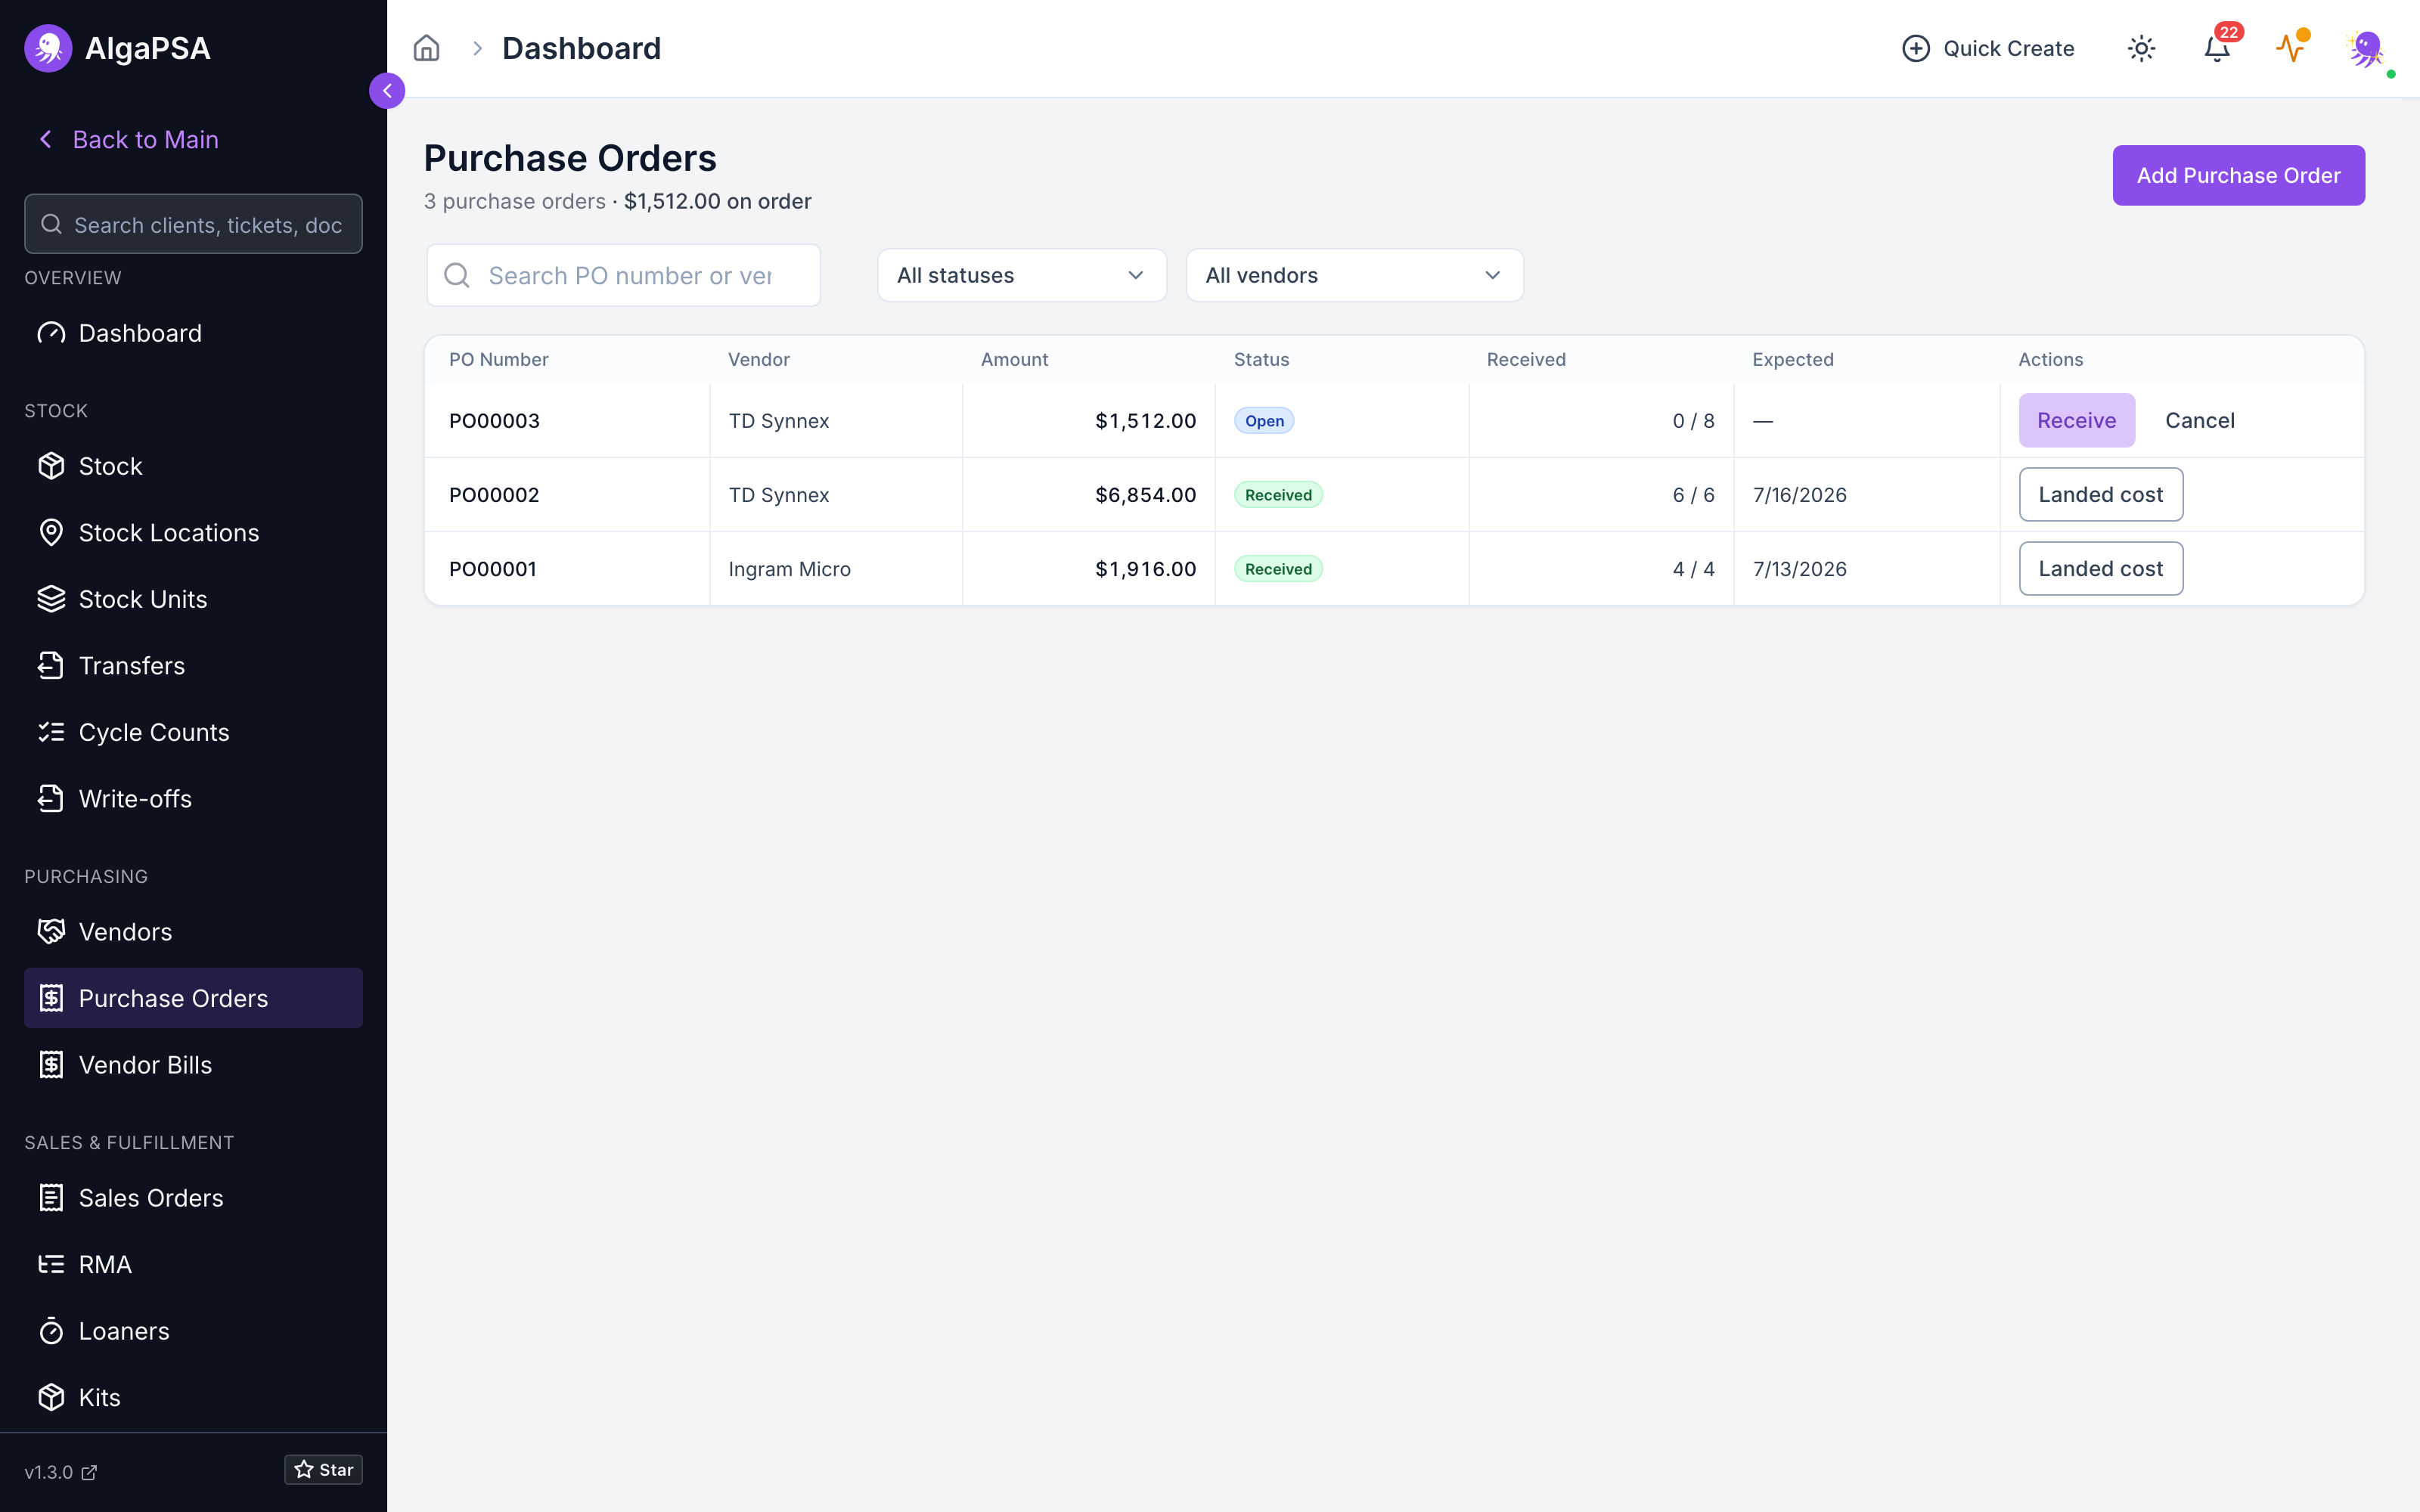Open Sales Orders in sidebar
This screenshot has width=2420, height=1512.
[x=193, y=1198]
